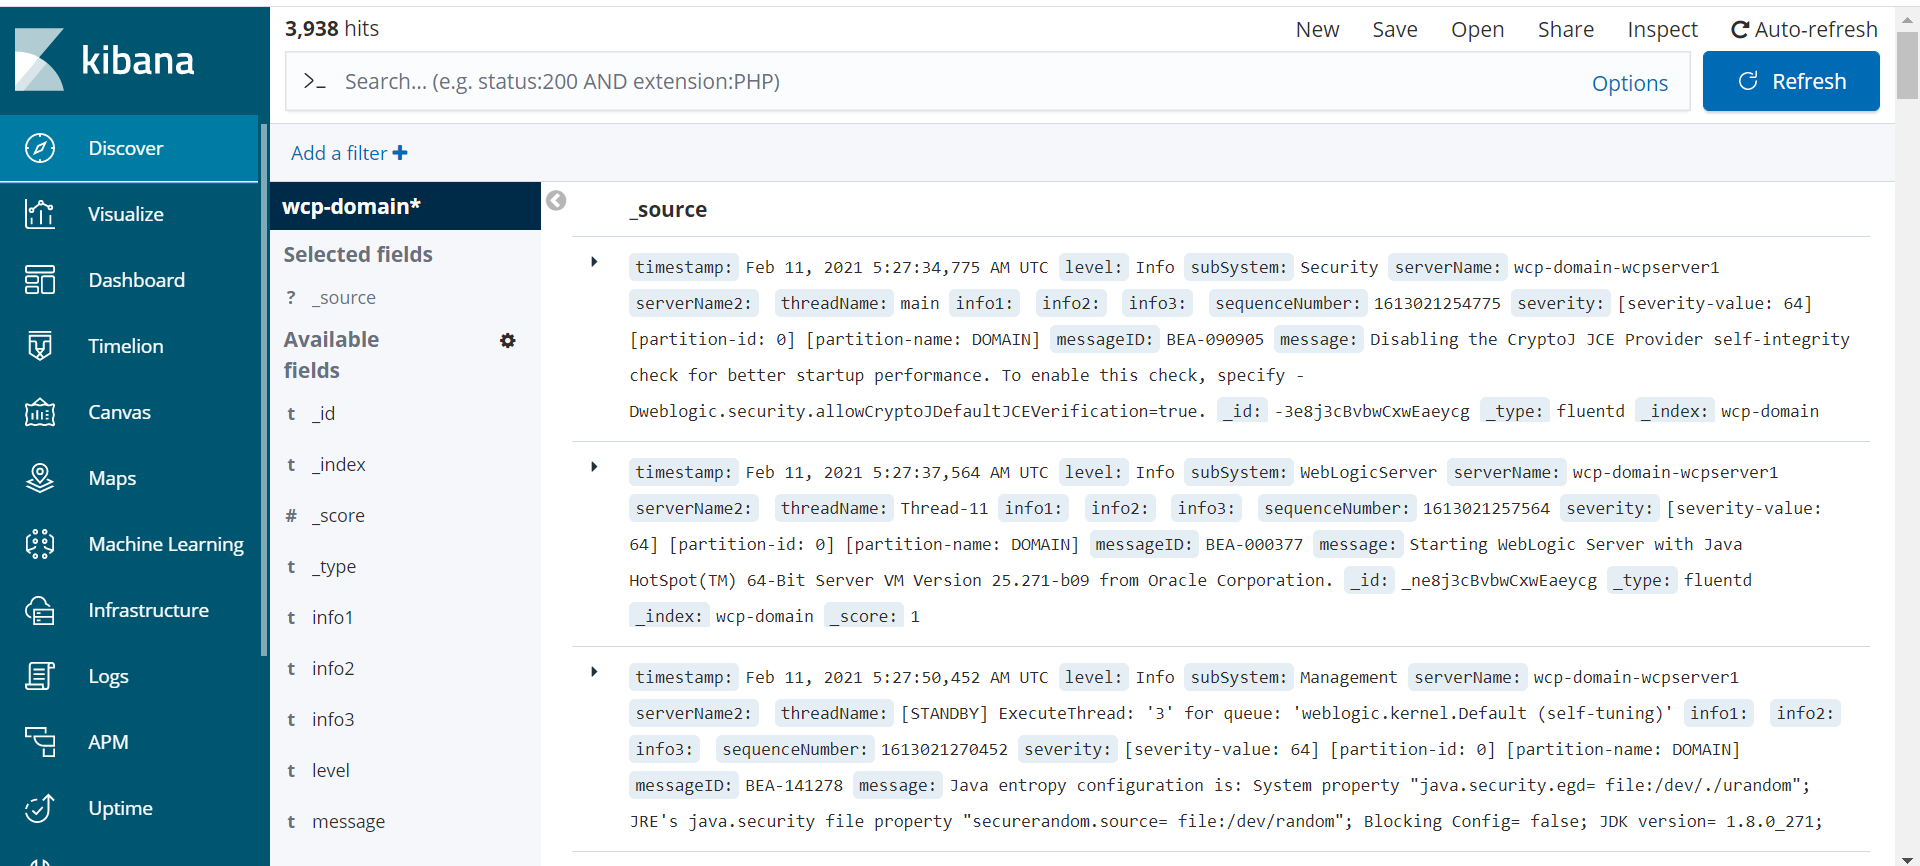The height and width of the screenshot is (866, 1920).
Task: Select the _source selected field
Action: tap(343, 298)
